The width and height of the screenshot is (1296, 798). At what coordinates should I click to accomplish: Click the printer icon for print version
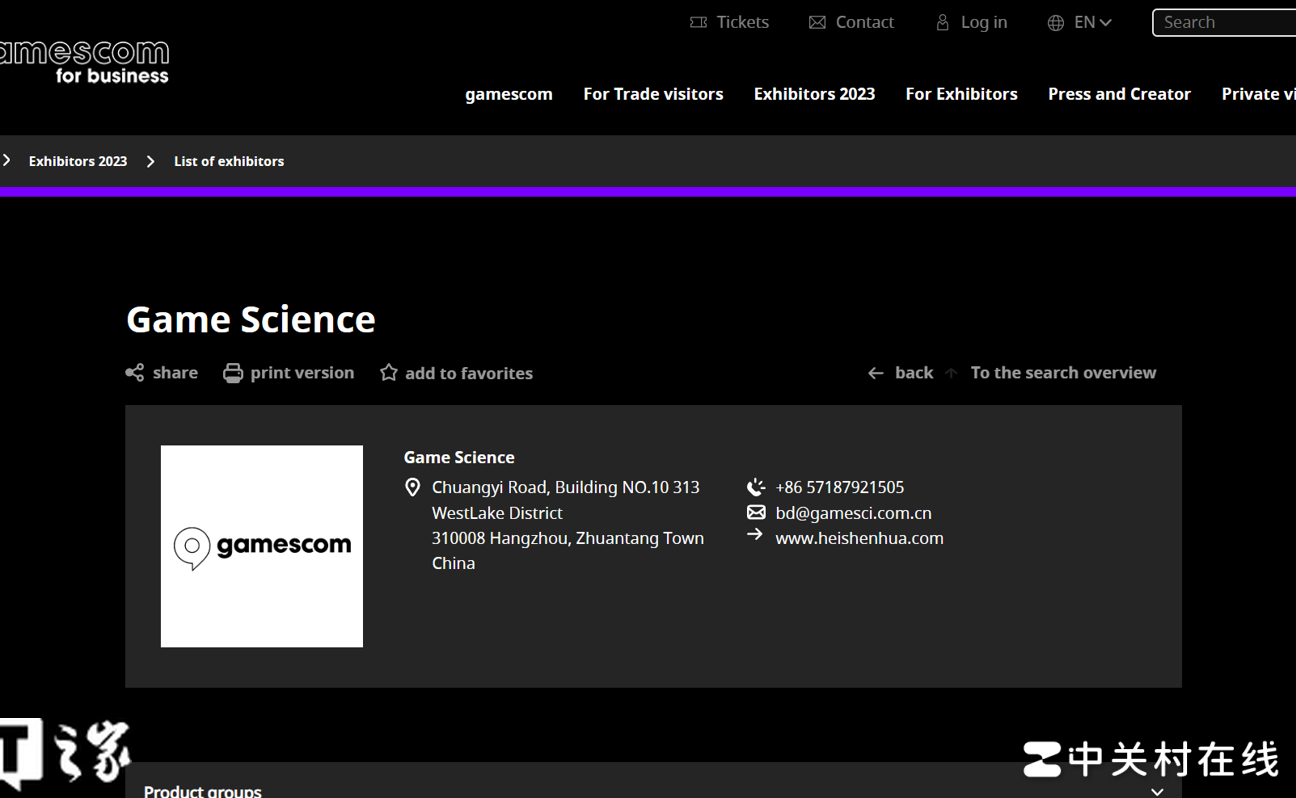[233, 373]
